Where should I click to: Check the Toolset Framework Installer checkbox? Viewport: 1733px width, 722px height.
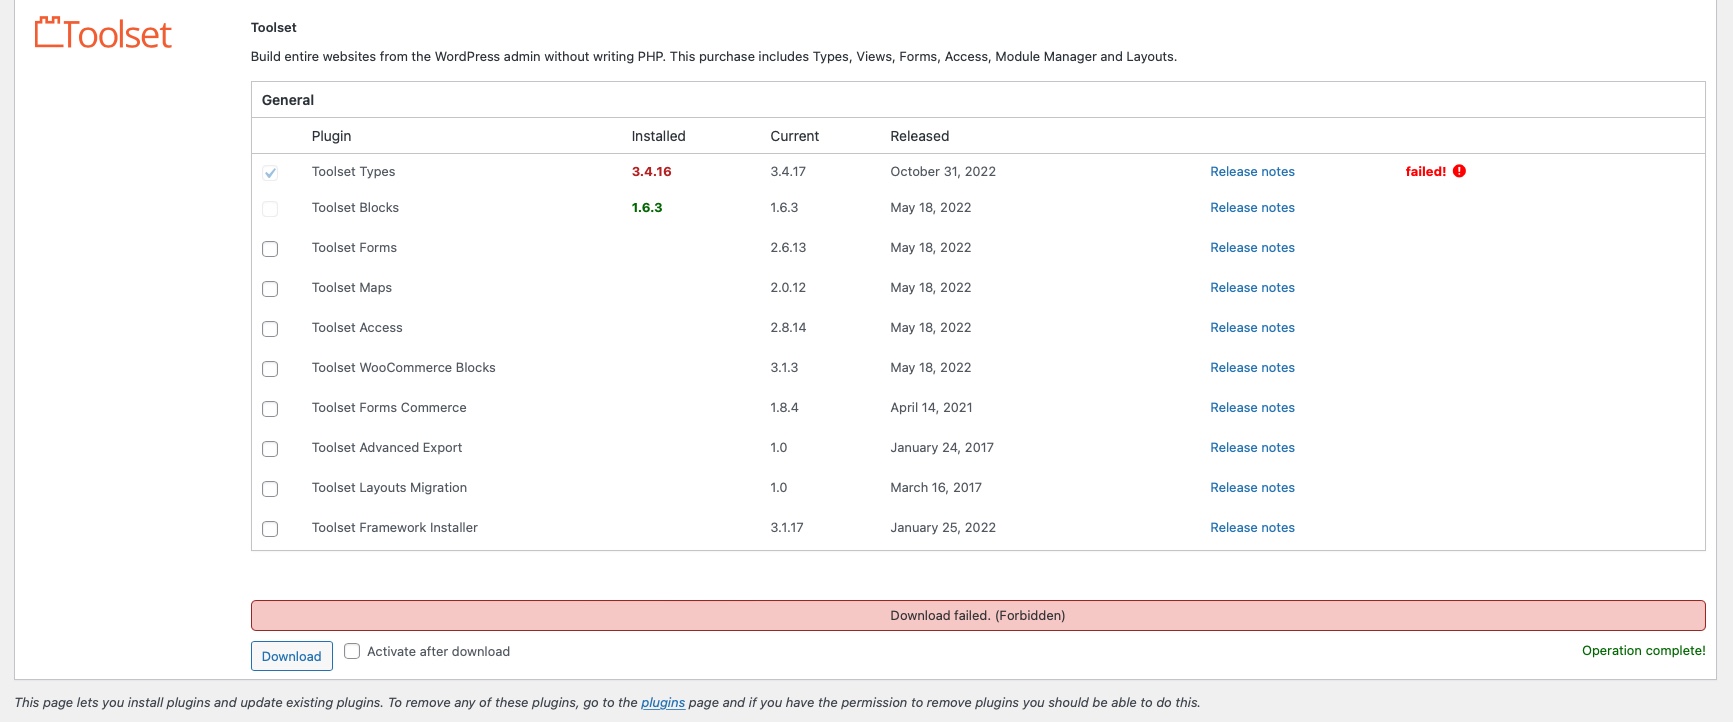tap(270, 529)
